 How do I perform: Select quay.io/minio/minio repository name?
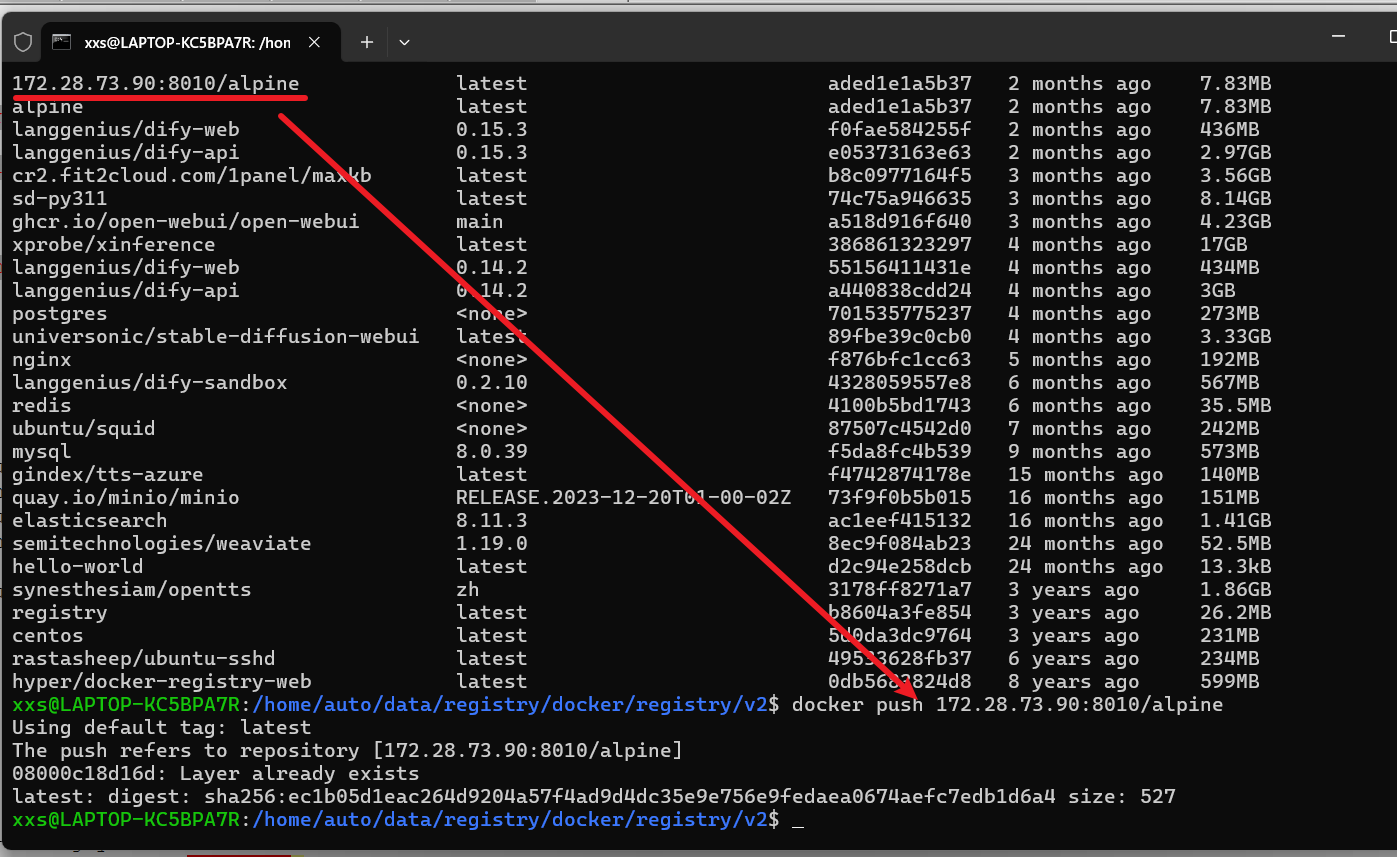tap(125, 498)
